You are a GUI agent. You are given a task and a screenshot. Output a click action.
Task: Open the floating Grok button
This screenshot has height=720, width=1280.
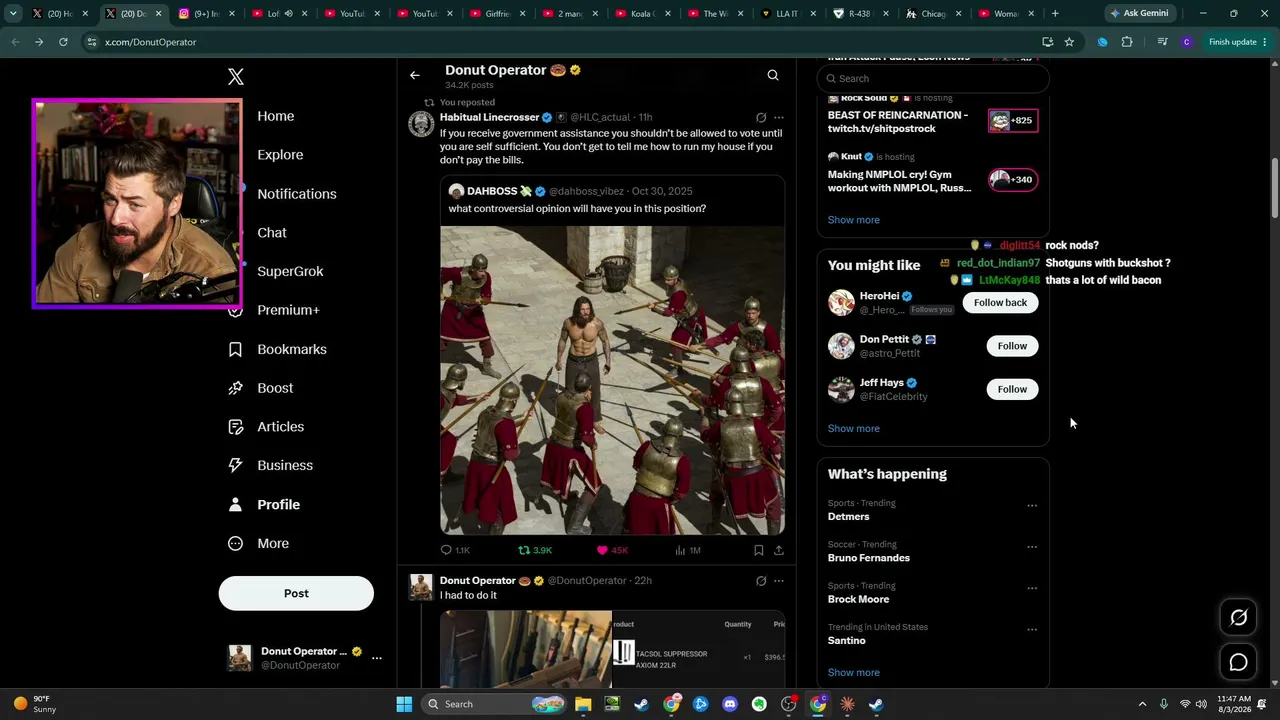1238,618
